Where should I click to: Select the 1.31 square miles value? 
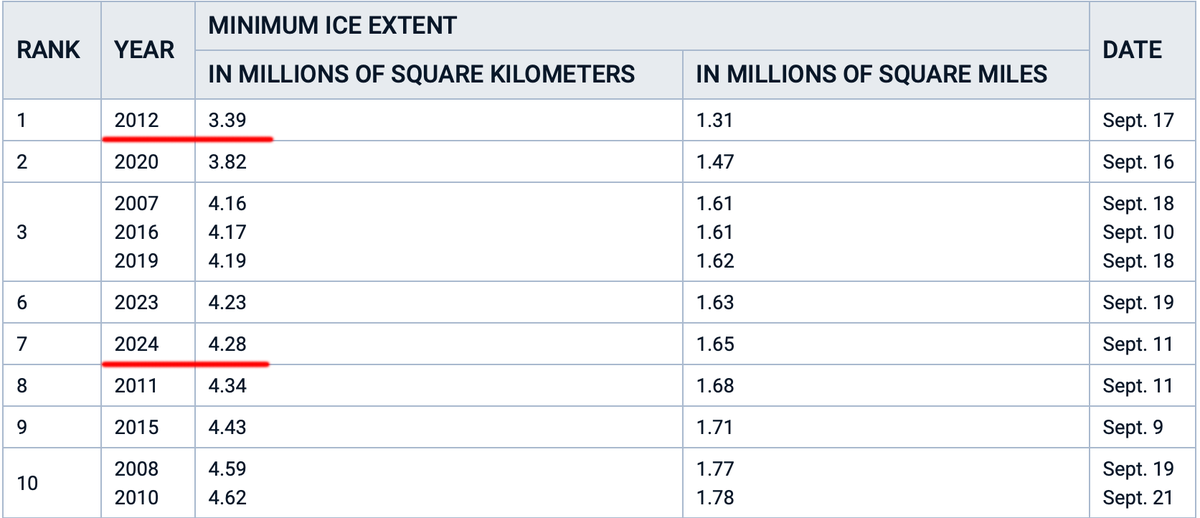click(x=715, y=121)
